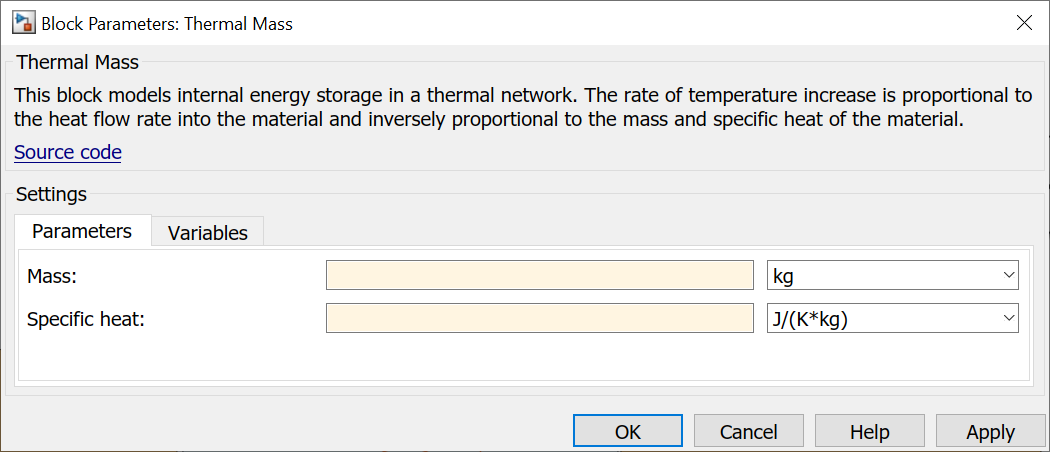Screen dimensions: 1050x452
Task: Open the kg mass unit dropdown
Action: [892, 275]
